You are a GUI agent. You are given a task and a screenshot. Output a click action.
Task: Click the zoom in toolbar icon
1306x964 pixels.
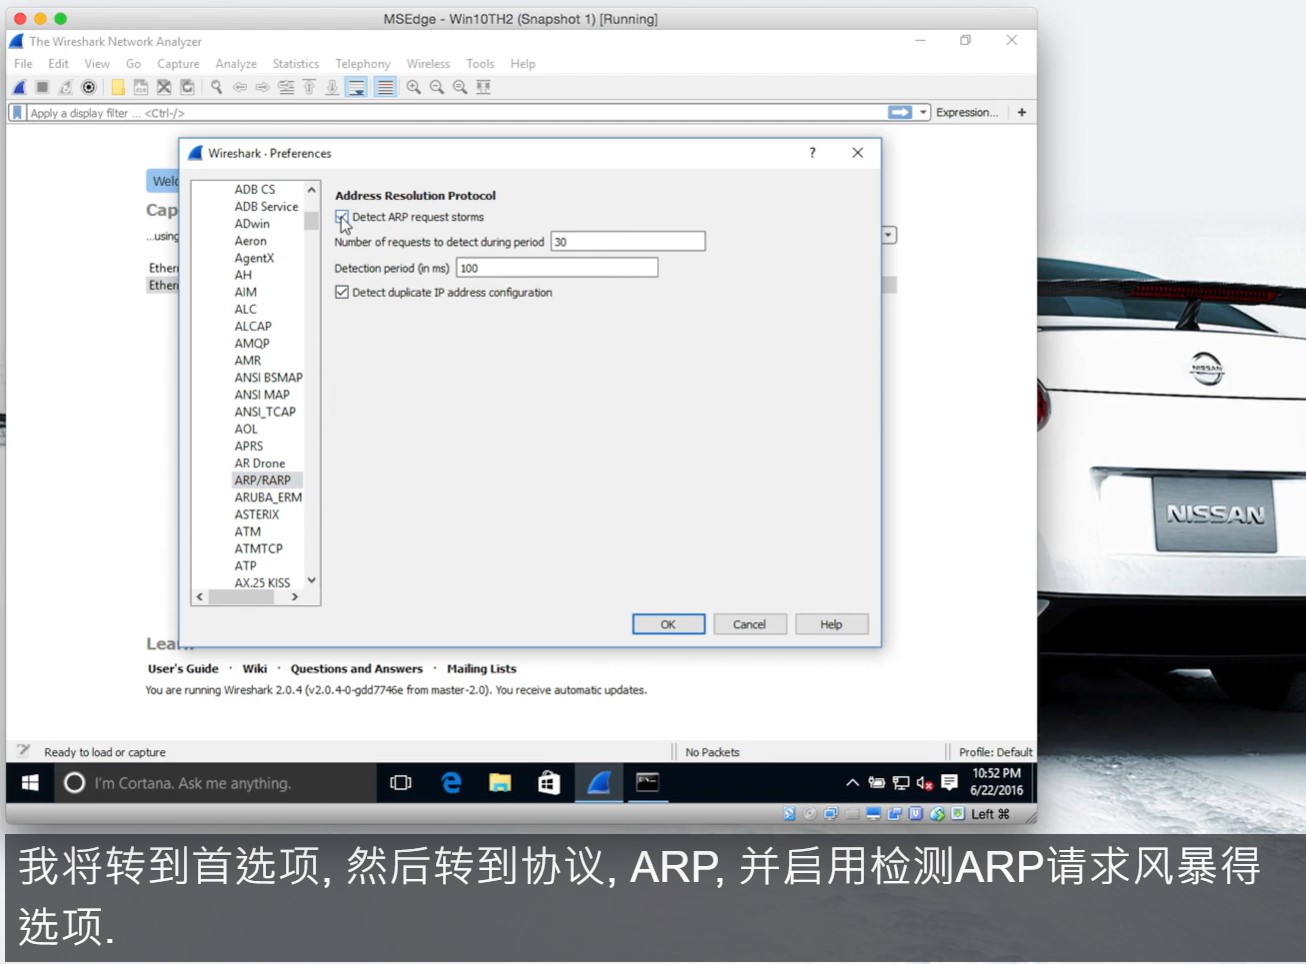pos(413,88)
